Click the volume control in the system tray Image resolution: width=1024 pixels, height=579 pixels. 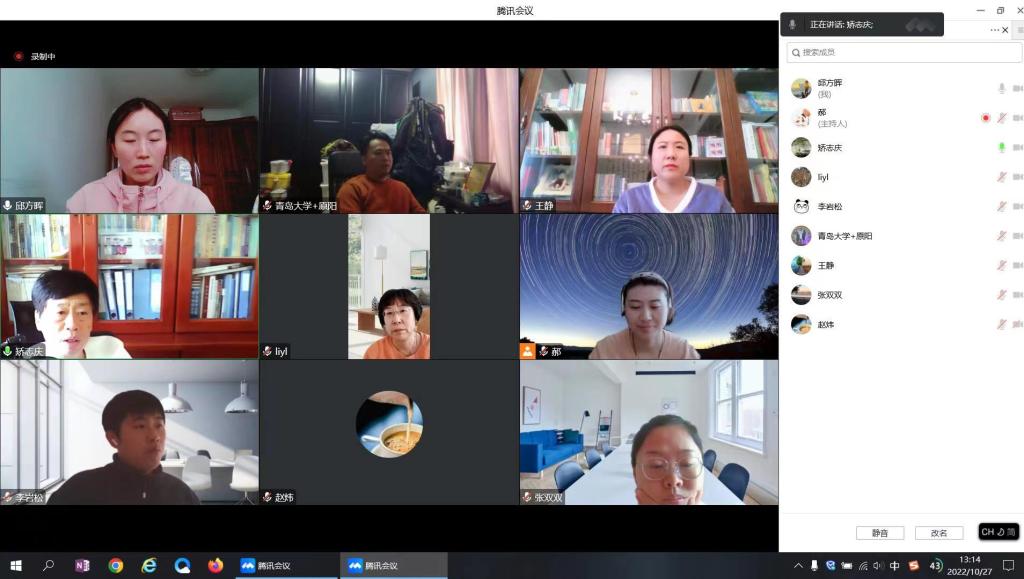879,564
